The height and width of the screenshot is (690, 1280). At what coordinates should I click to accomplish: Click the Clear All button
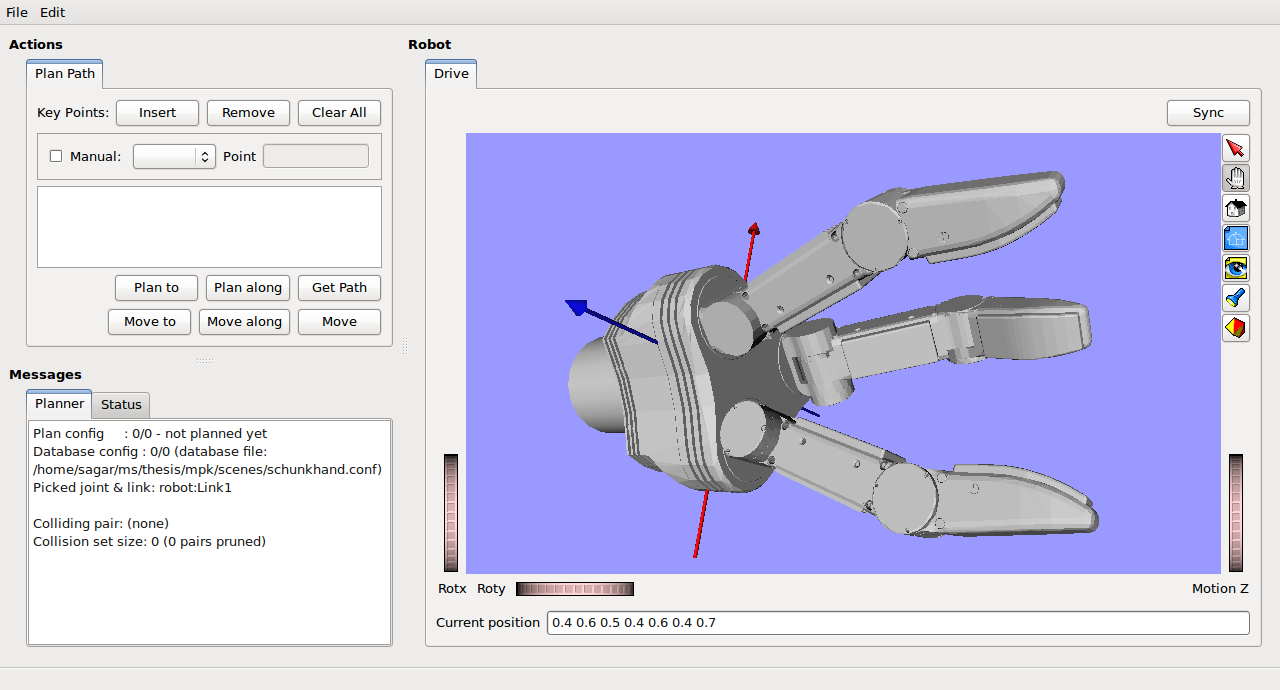pos(339,113)
